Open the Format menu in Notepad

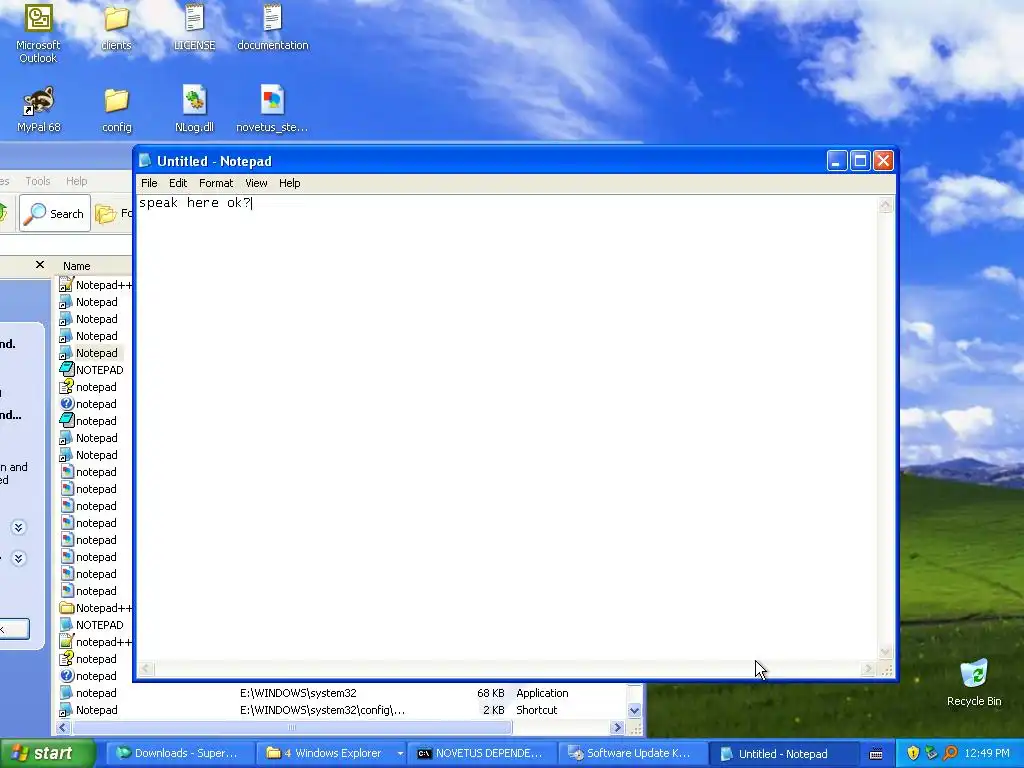[216, 183]
